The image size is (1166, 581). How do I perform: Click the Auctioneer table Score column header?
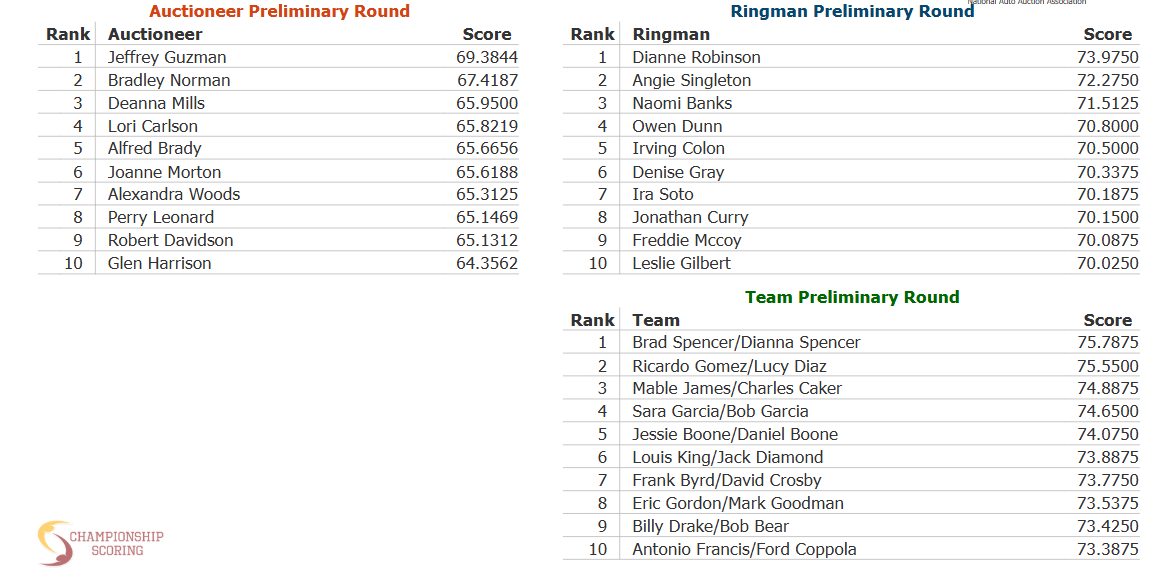(487, 34)
